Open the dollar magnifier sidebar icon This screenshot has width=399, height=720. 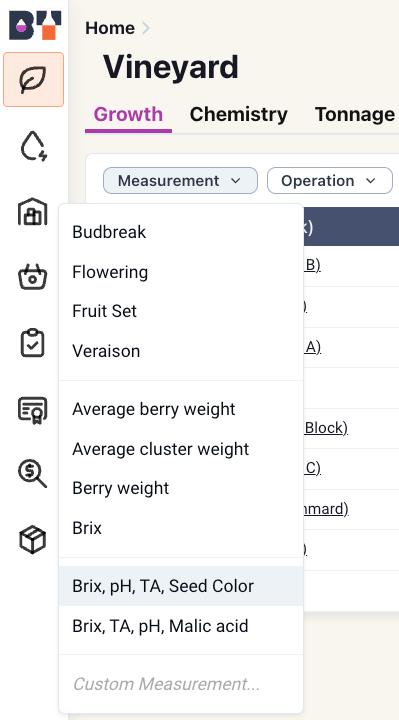click(x=33, y=474)
